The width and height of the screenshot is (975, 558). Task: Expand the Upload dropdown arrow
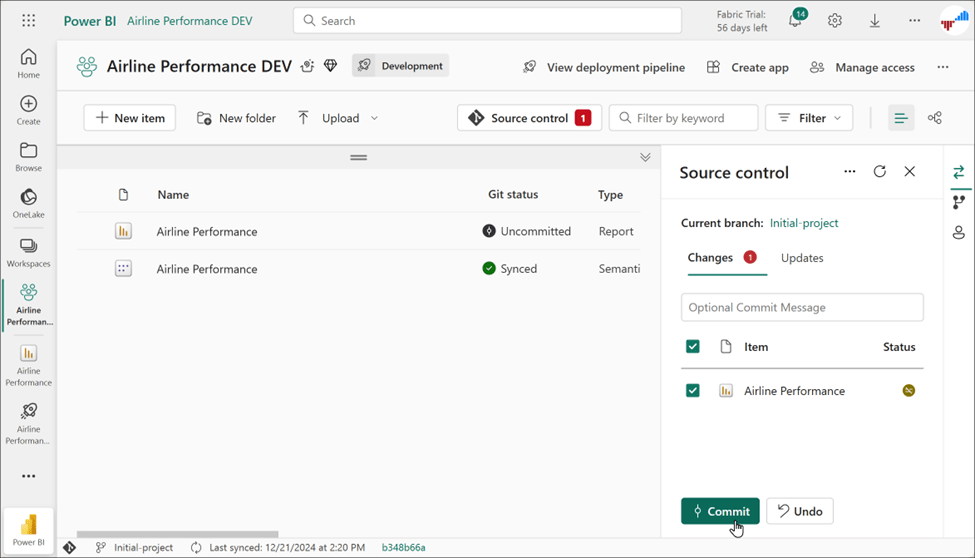tap(374, 118)
